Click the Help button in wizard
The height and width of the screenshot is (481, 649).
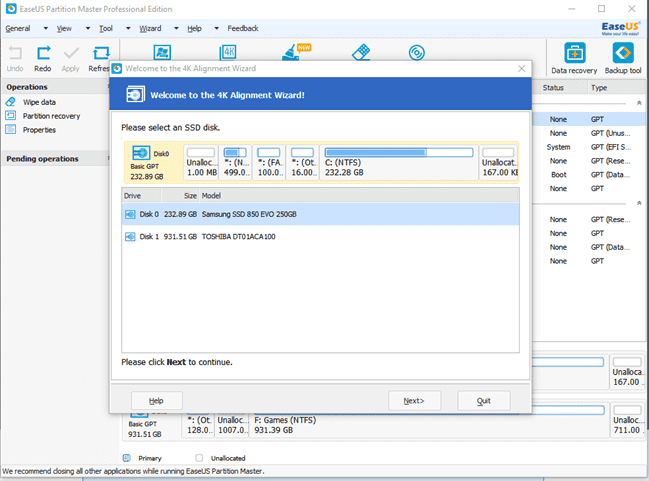click(x=156, y=401)
